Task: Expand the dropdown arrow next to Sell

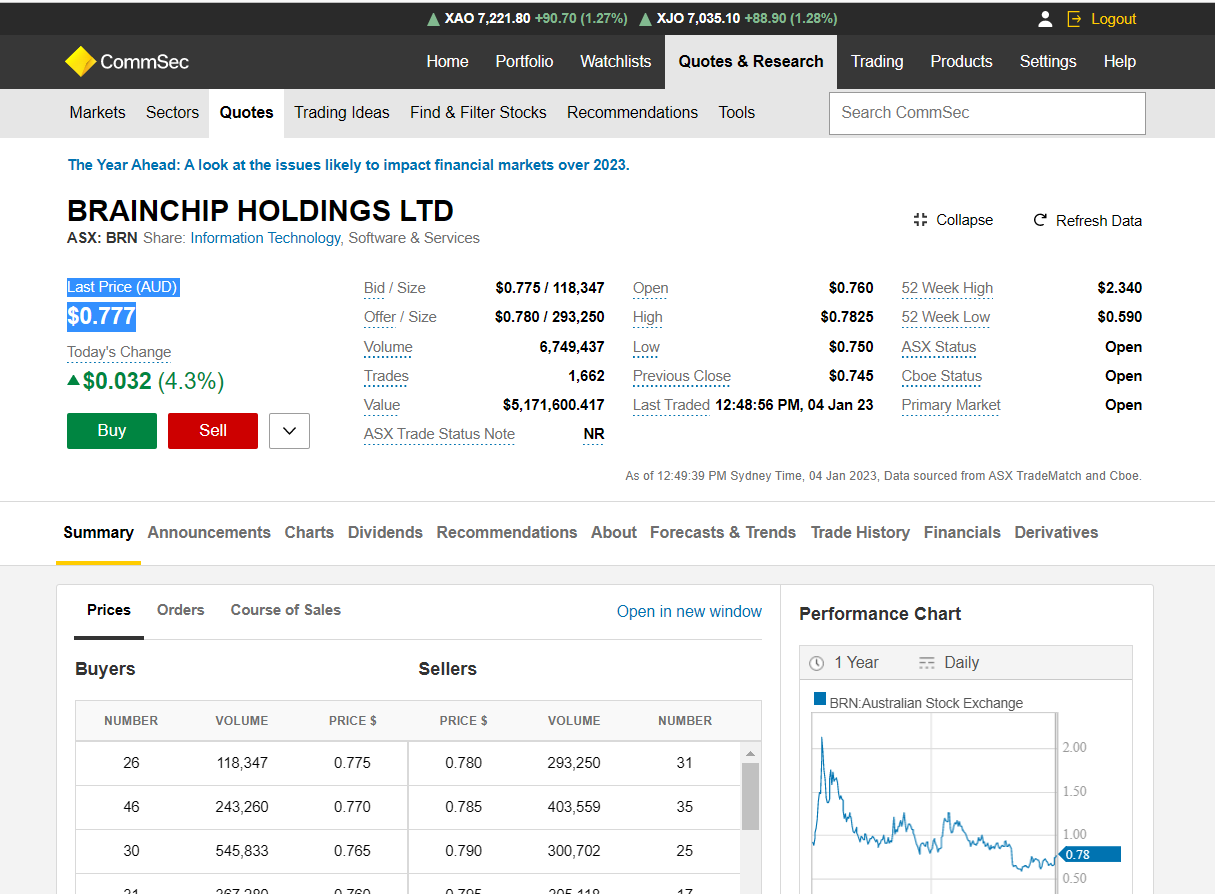Action: point(289,431)
